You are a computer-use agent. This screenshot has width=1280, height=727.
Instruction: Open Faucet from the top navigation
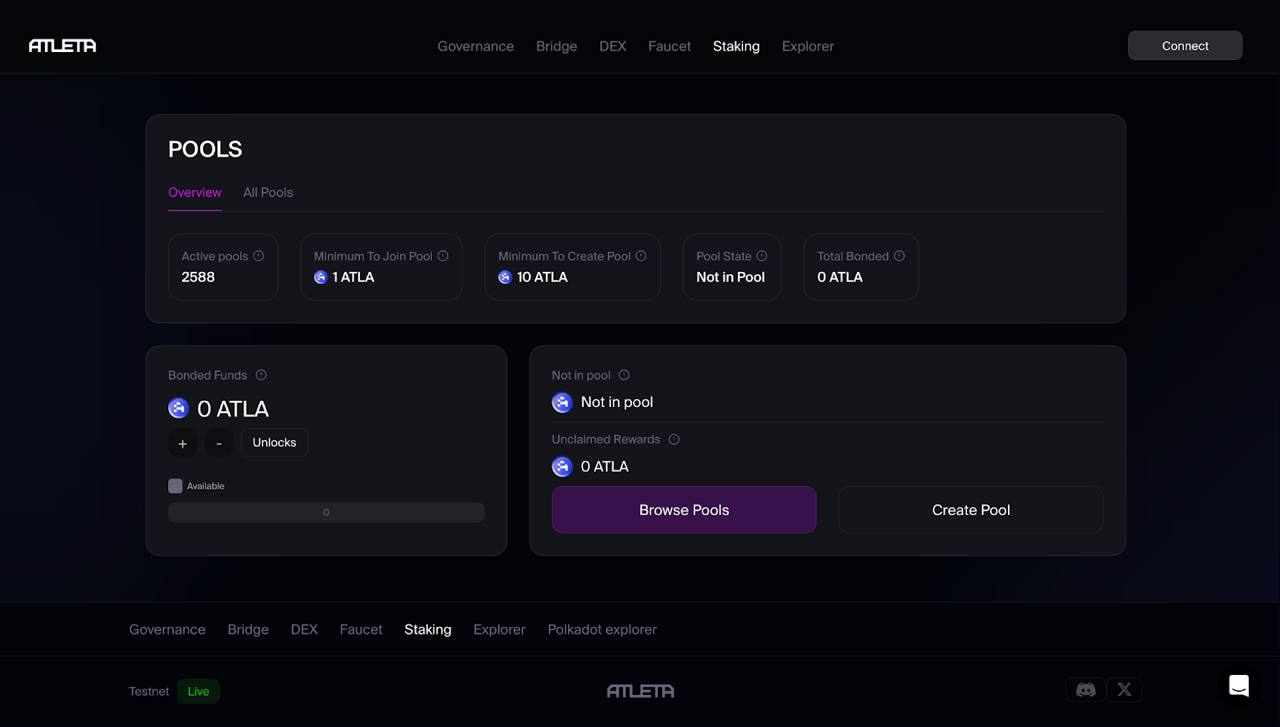(669, 46)
